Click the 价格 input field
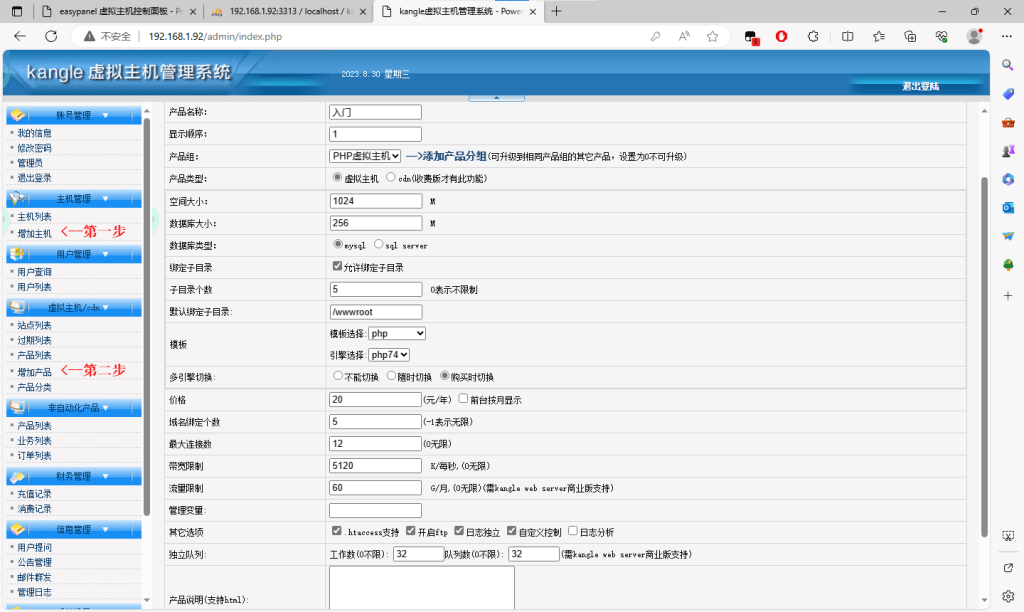This screenshot has width=1024, height=612. pyautogui.click(x=374, y=399)
